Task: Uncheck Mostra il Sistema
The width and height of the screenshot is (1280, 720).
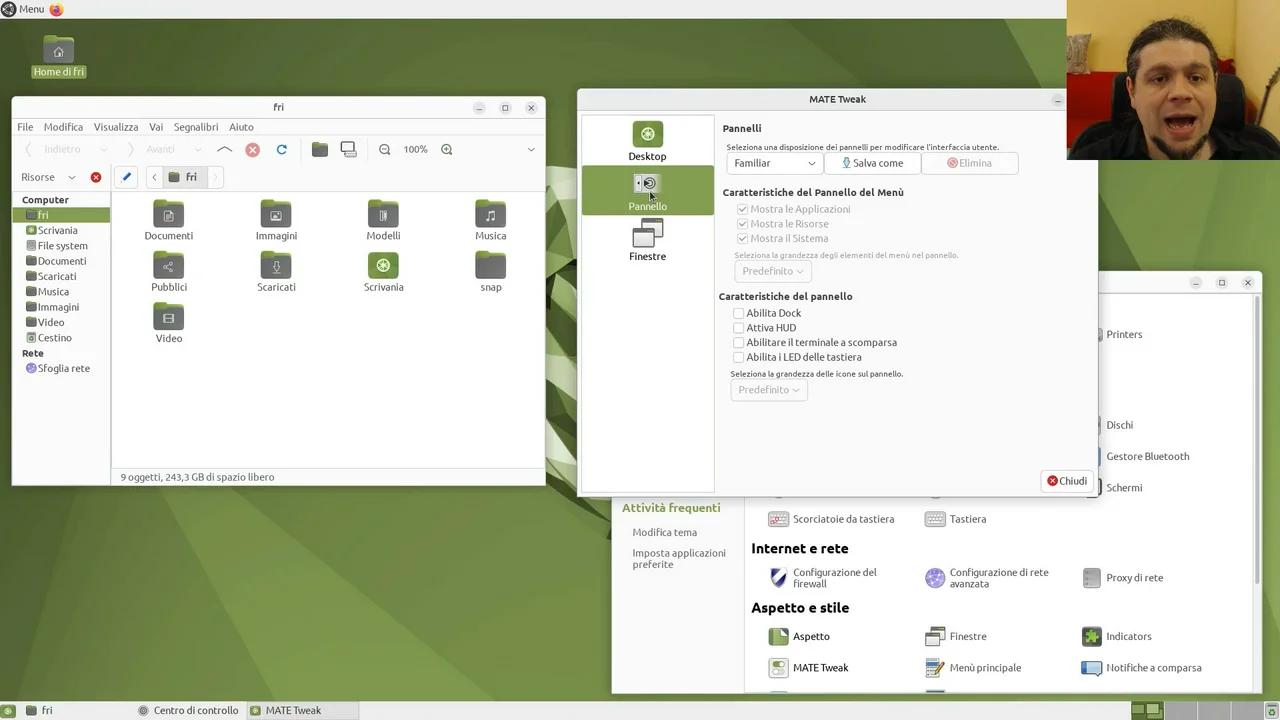Action: click(x=742, y=238)
